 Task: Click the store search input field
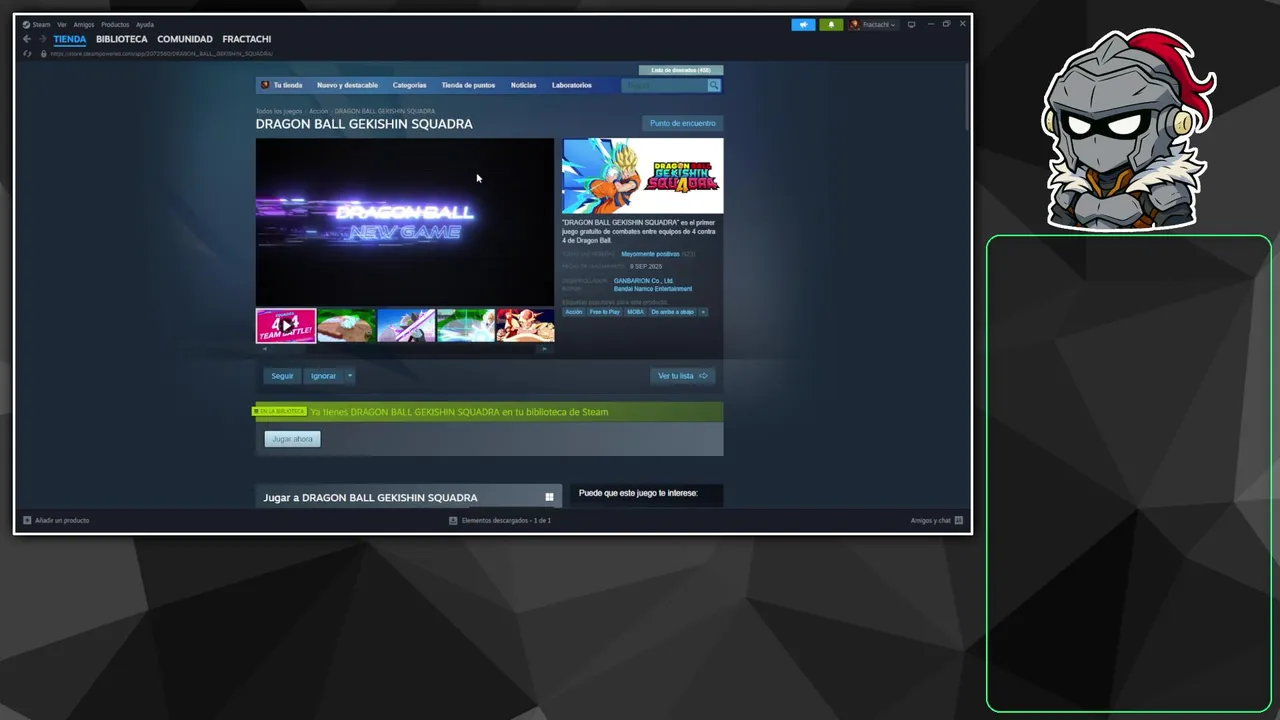pos(664,85)
